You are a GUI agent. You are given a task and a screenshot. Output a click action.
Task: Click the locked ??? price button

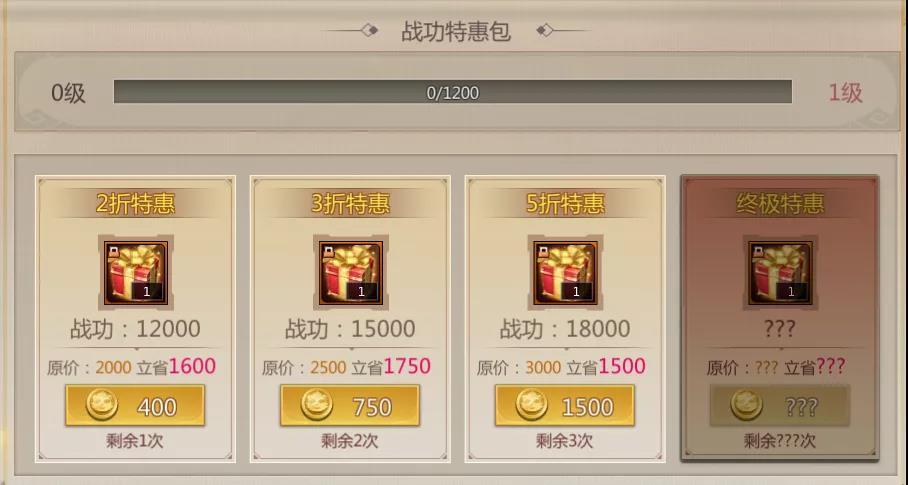[x=779, y=405]
